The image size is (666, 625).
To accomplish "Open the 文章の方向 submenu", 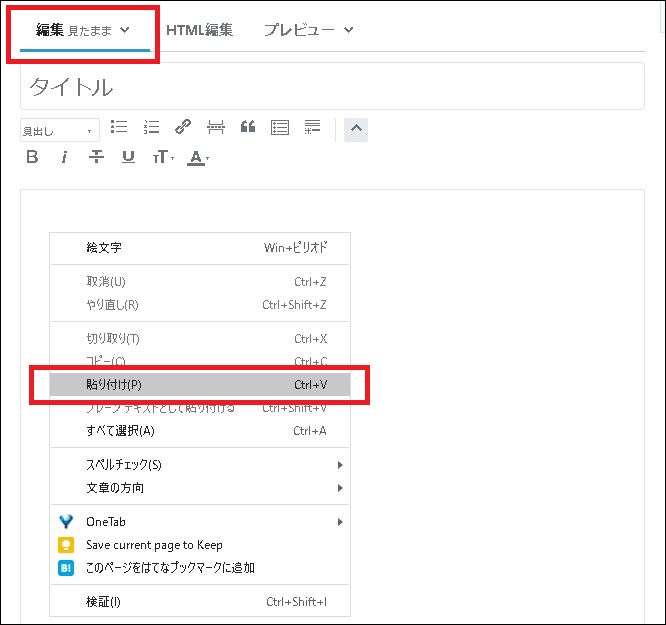I will [x=200, y=488].
